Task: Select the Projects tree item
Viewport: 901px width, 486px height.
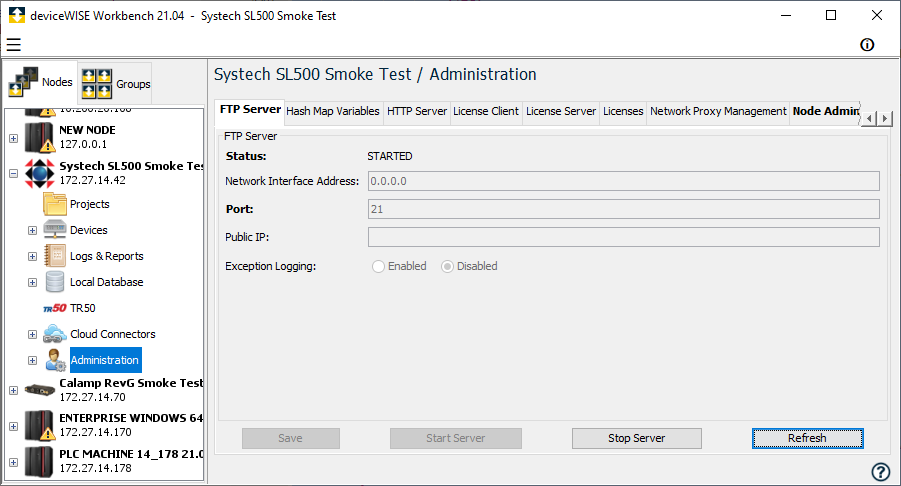Action: click(x=90, y=204)
